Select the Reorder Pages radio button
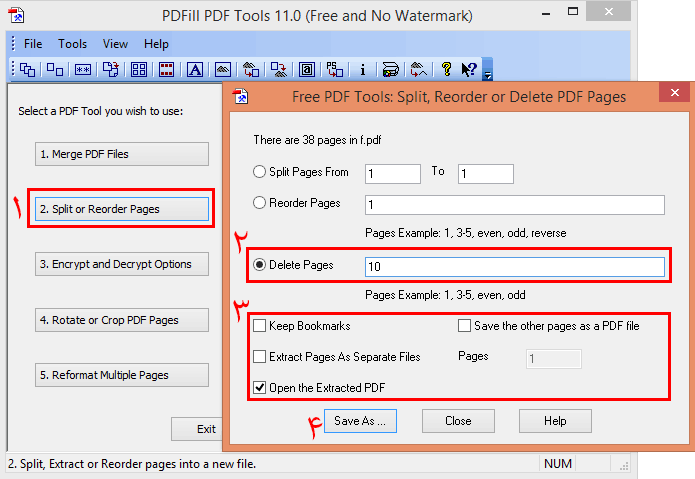695x479 pixels. point(259,203)
